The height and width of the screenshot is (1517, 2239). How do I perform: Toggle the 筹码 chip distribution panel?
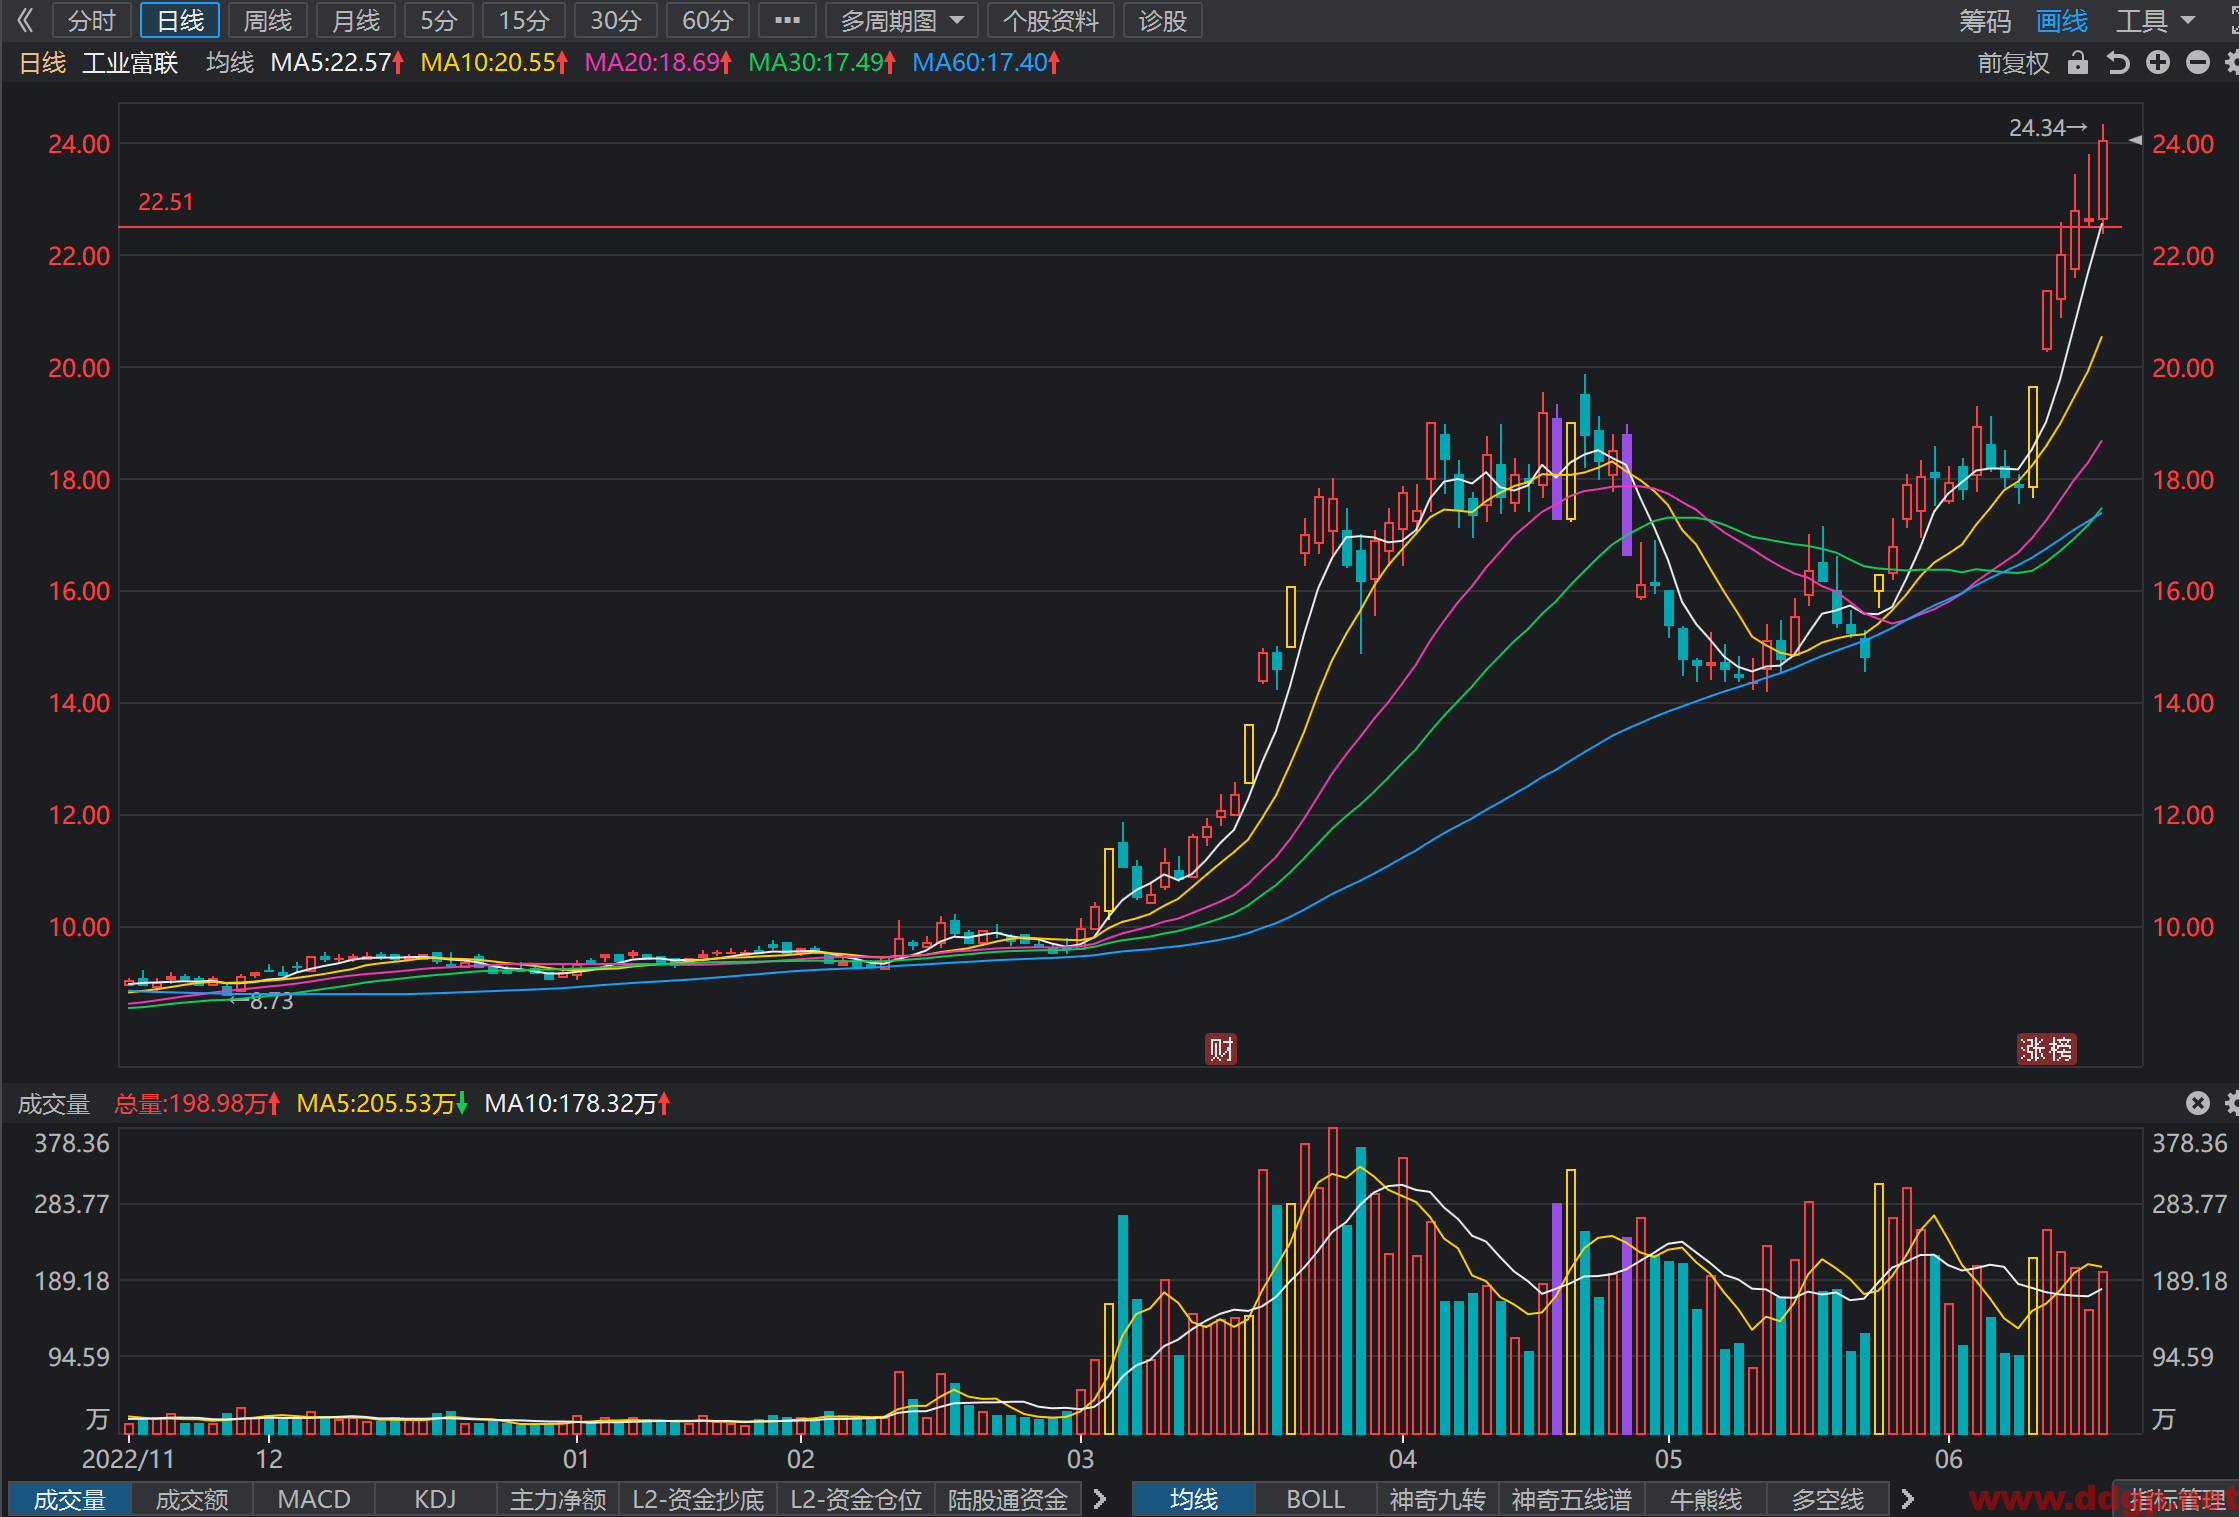pos(1984,21)
